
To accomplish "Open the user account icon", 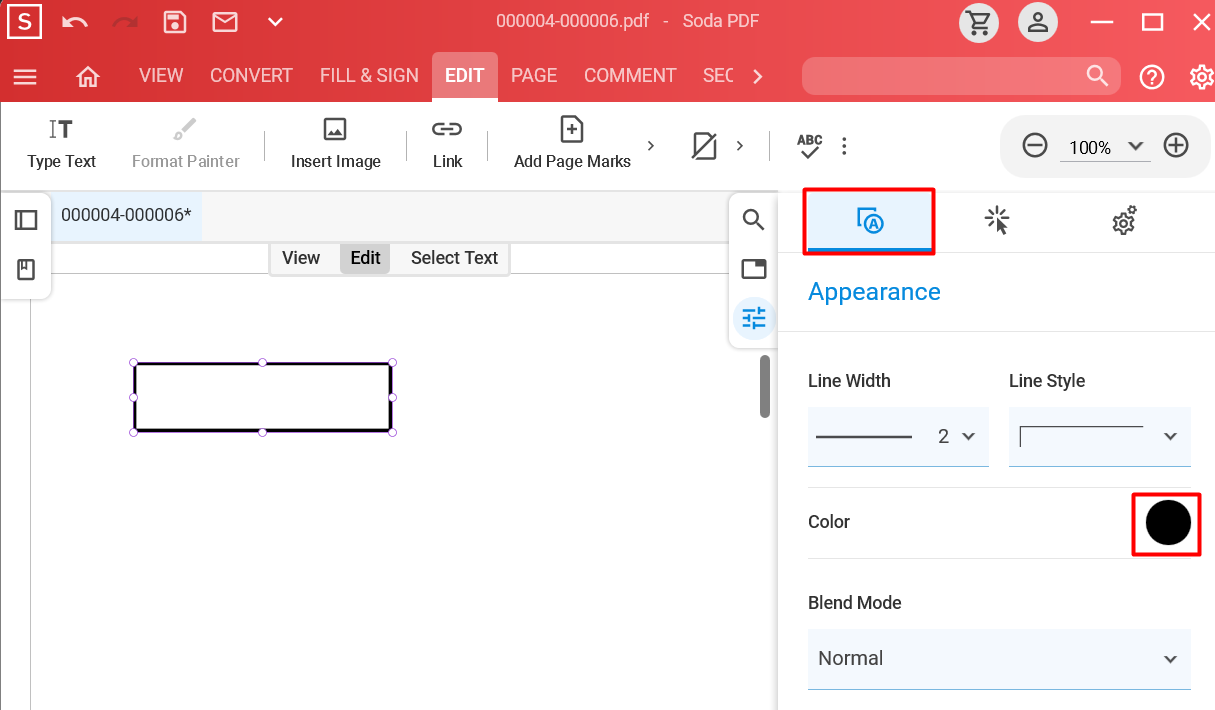I will point(1039,22).
